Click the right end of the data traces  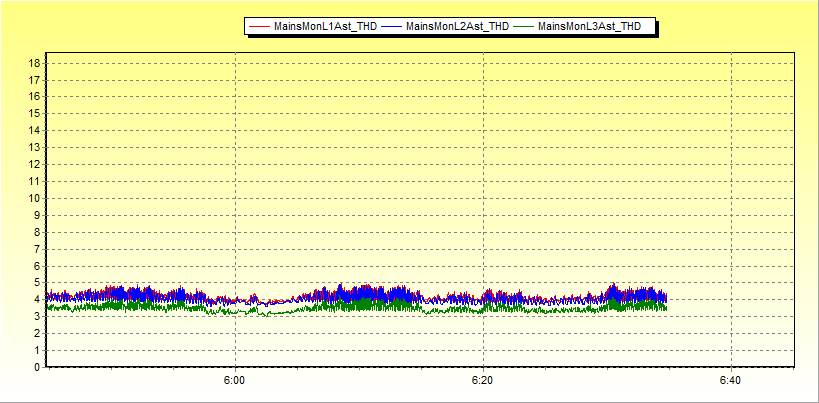(x=665, y=300)
